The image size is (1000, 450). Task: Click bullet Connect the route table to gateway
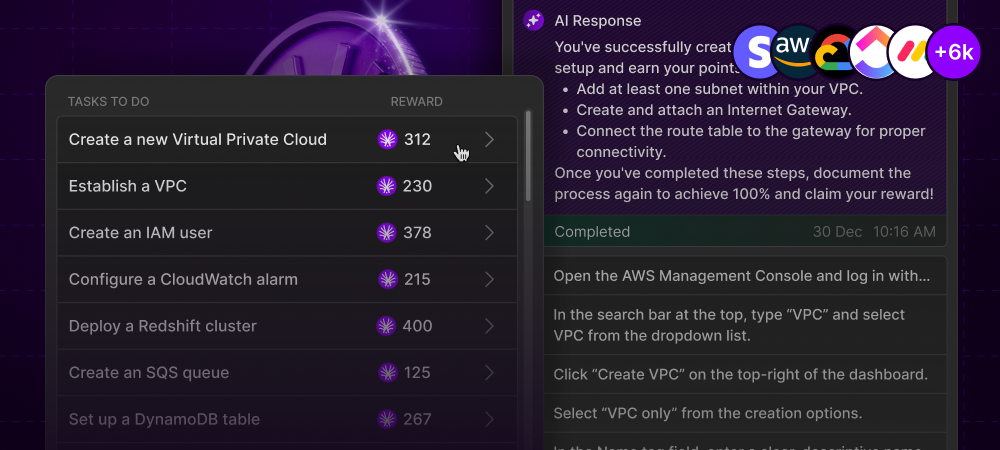pyautogui.click(x=751, y=142)
